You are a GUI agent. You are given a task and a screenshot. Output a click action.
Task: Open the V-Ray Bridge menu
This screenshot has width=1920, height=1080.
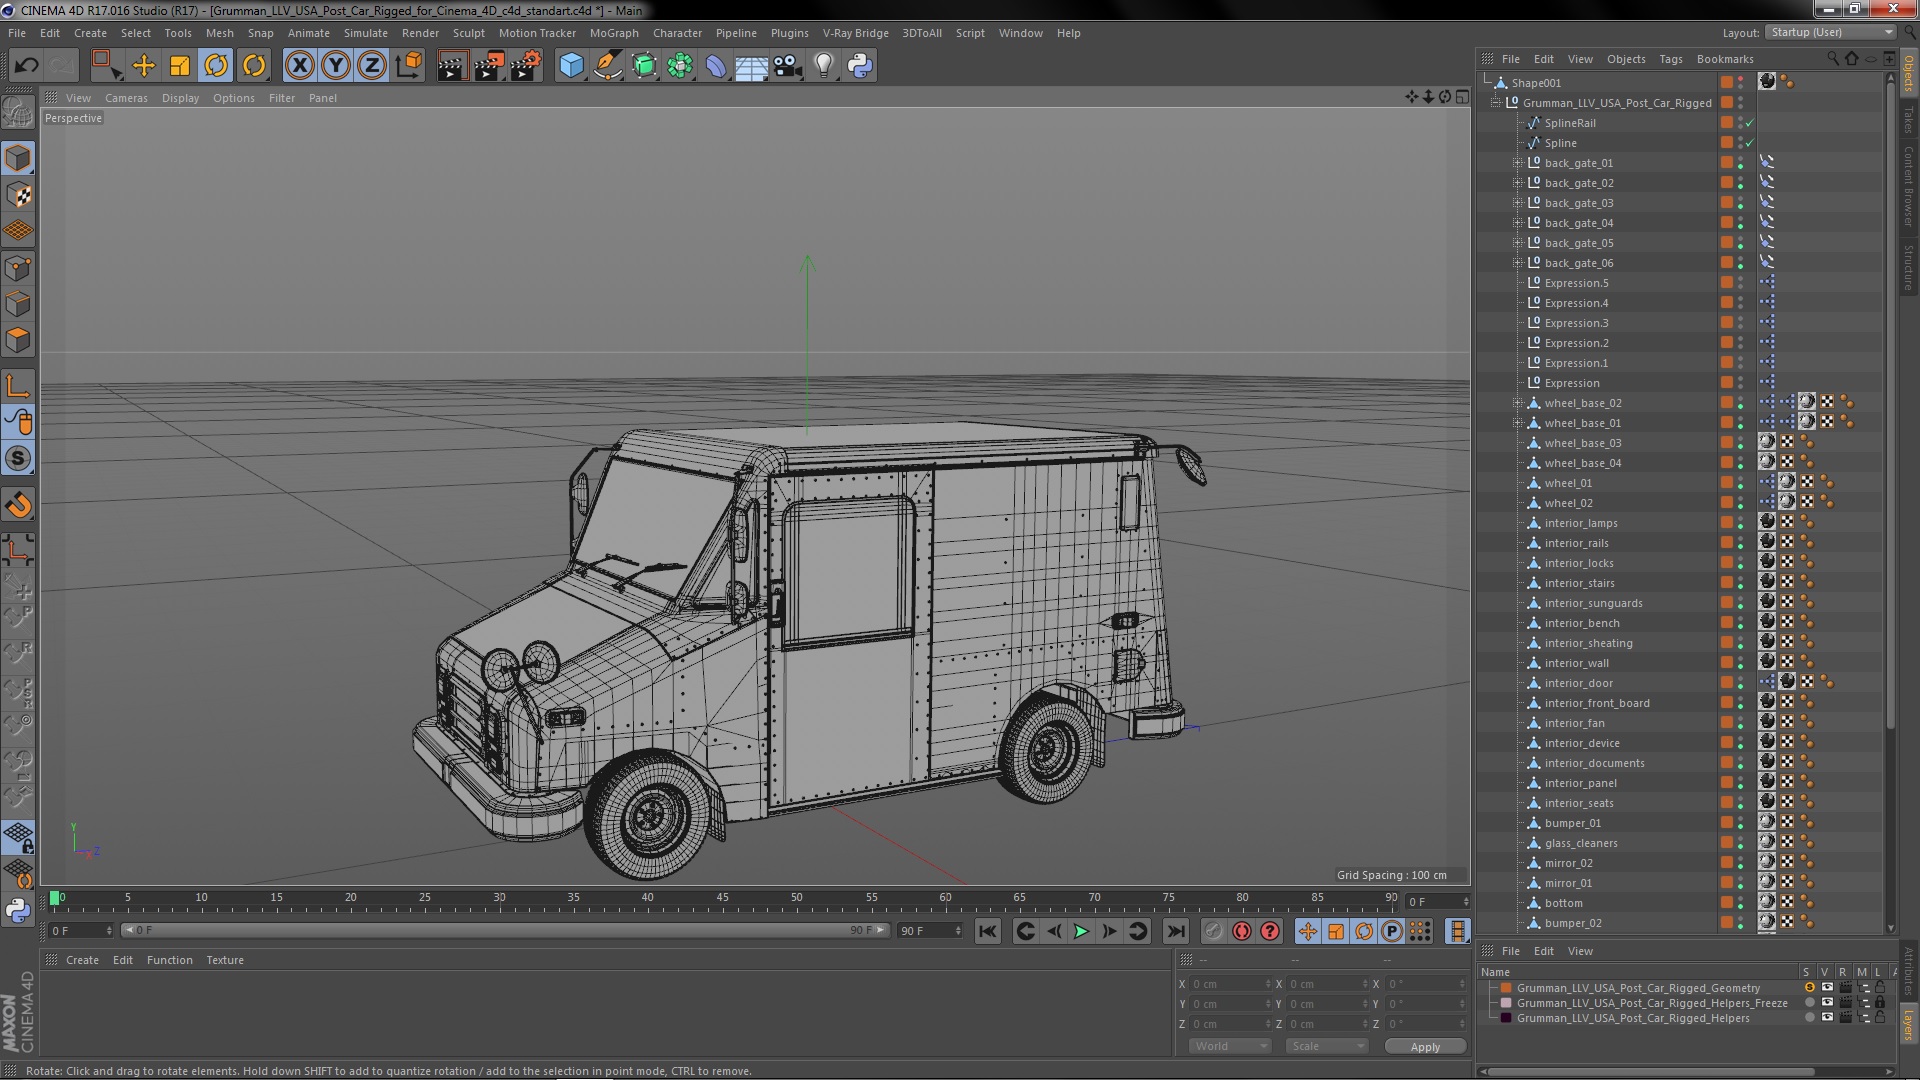click(x=855, y=33)
